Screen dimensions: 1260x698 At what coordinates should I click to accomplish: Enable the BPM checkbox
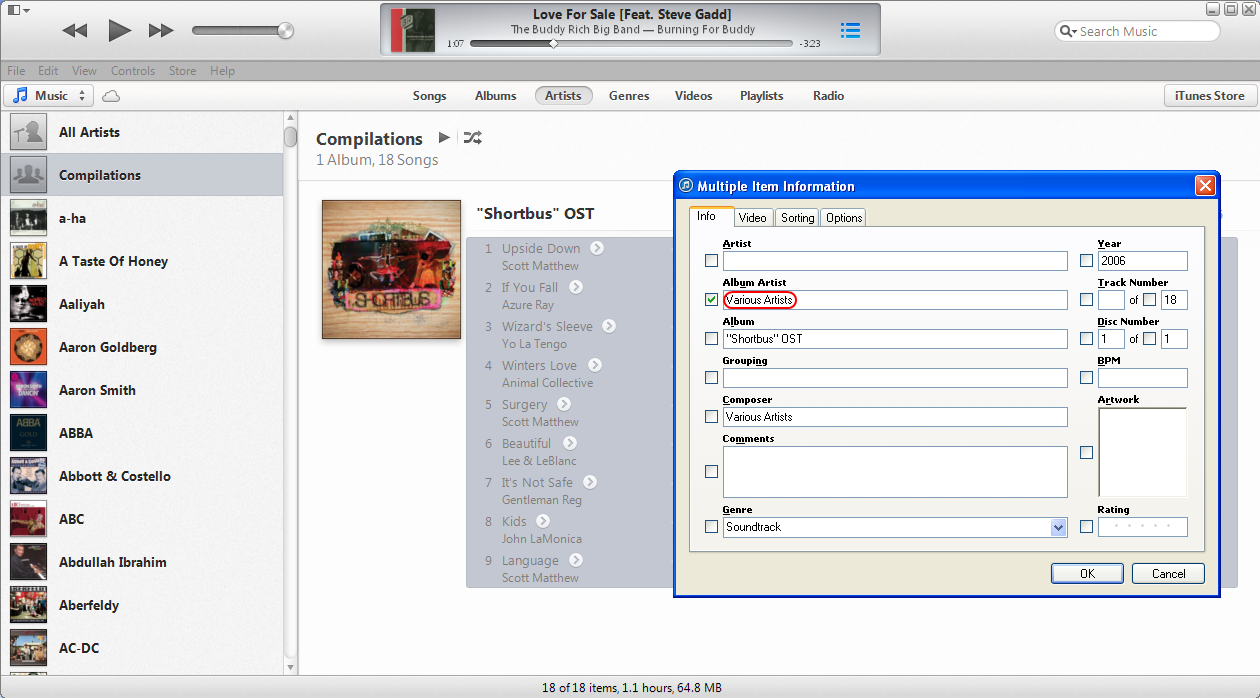pos(1086,378)
